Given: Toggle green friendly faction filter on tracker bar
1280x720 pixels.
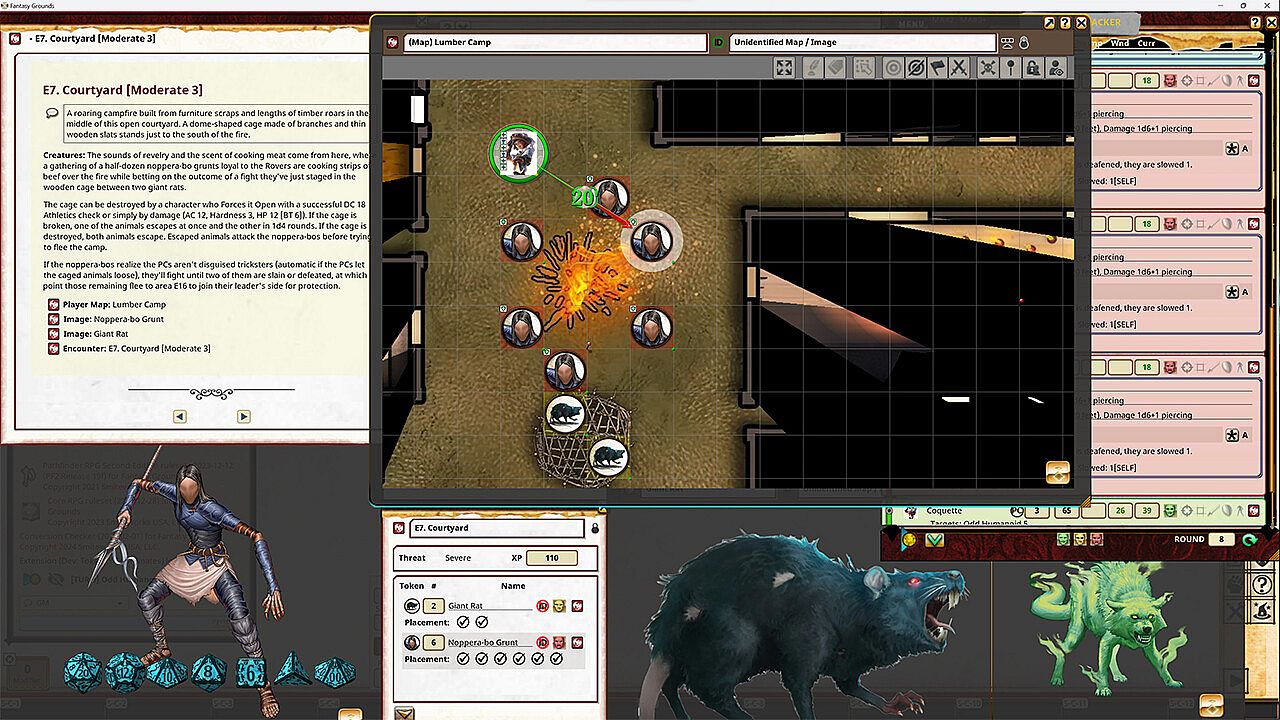Looking at the screenshot, I should pyautogui.click(x=1063, y=540).
